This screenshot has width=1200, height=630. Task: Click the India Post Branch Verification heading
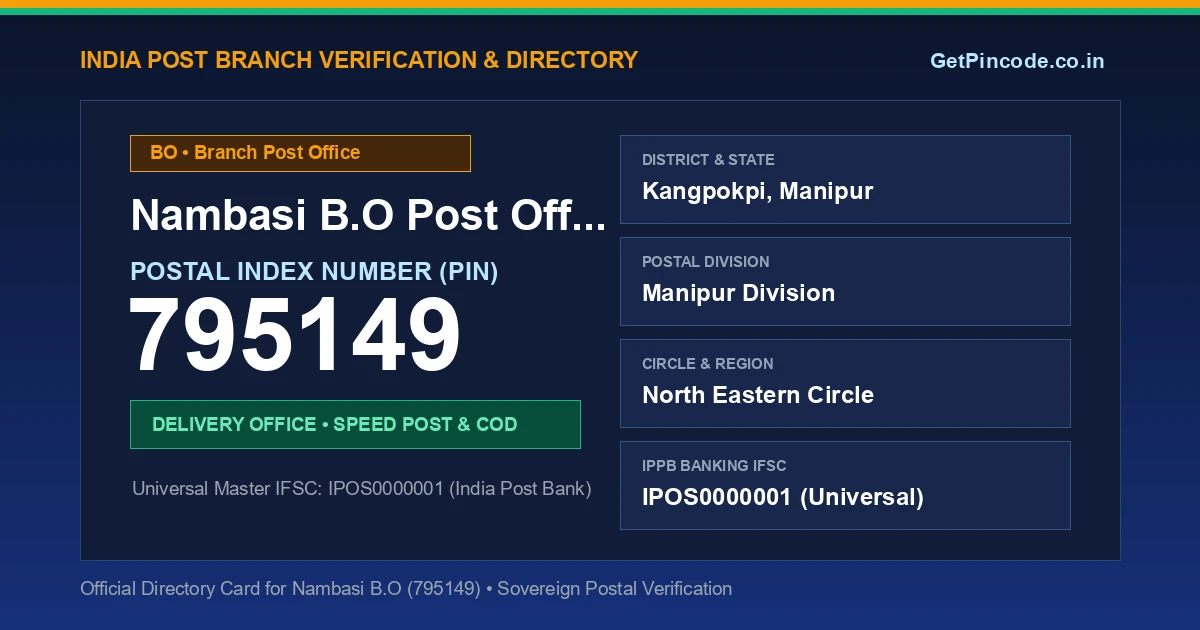point(359,60)
